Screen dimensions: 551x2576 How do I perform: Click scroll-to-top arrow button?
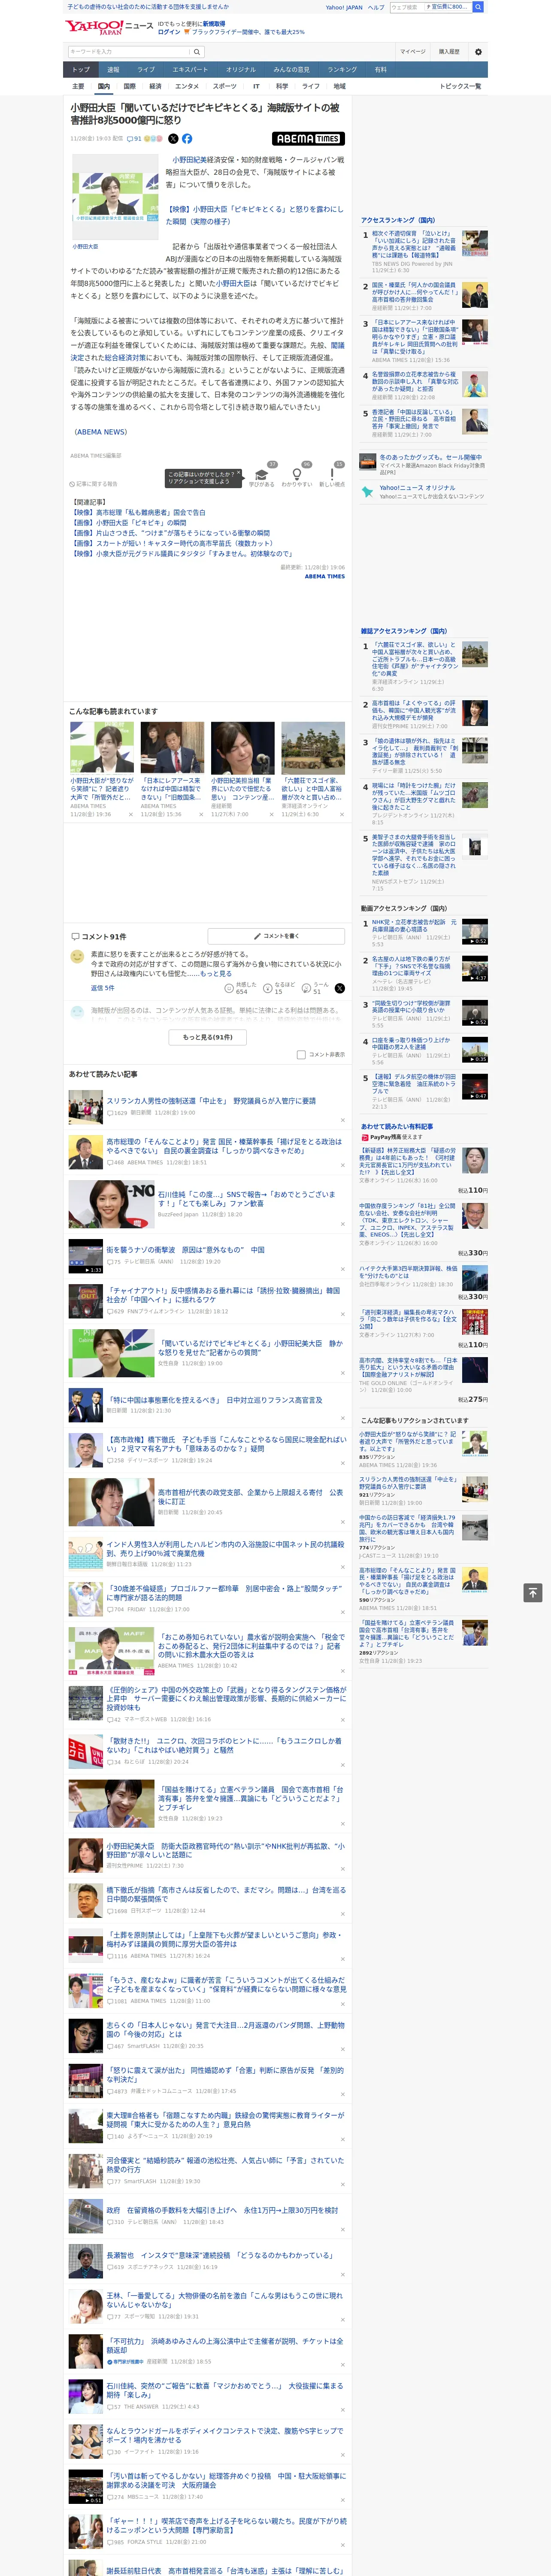(x=533, y=1593)
